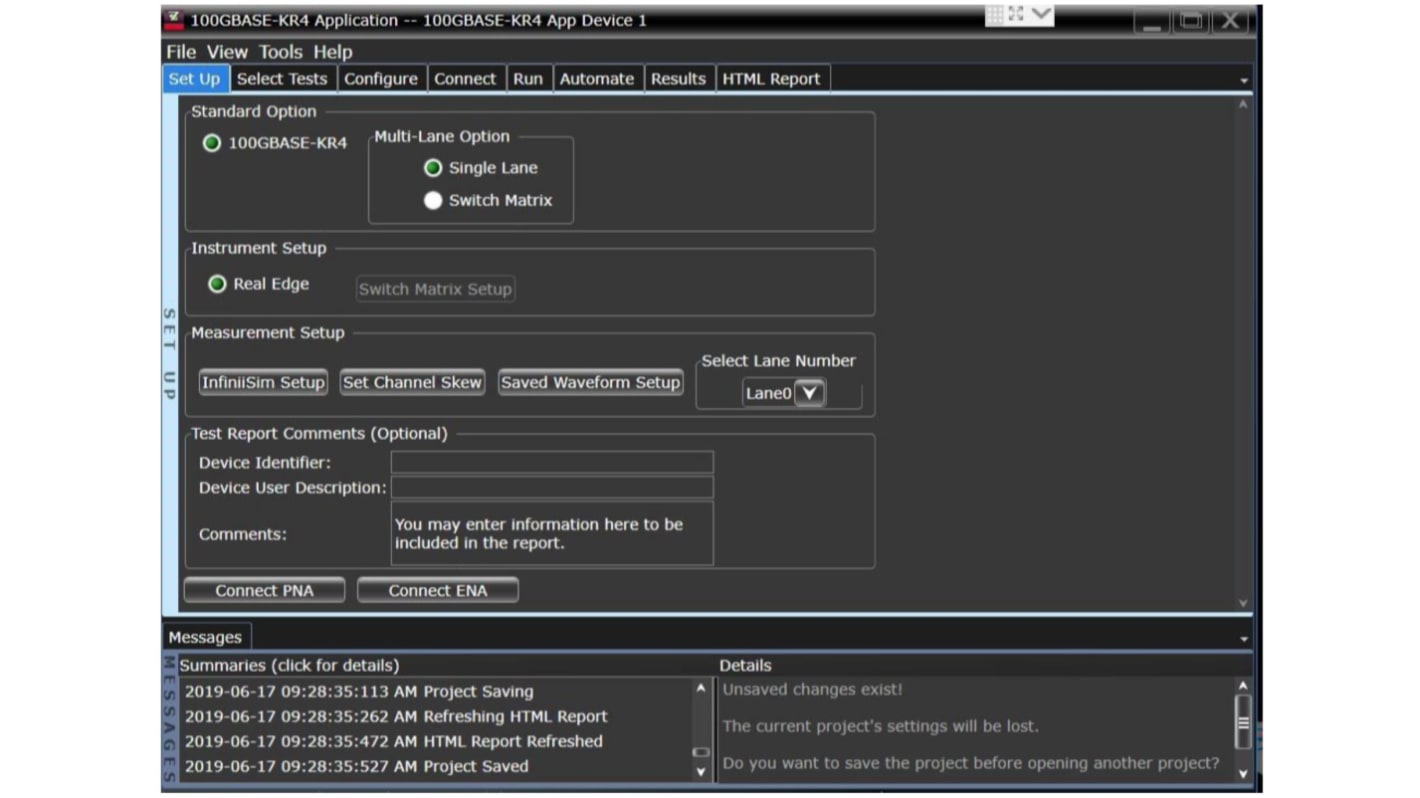Image resolution: width=1420 pixels, height=798 pixels.
Task: Open the Select Lane Number dropdown
Action: [x=809, y=393]
